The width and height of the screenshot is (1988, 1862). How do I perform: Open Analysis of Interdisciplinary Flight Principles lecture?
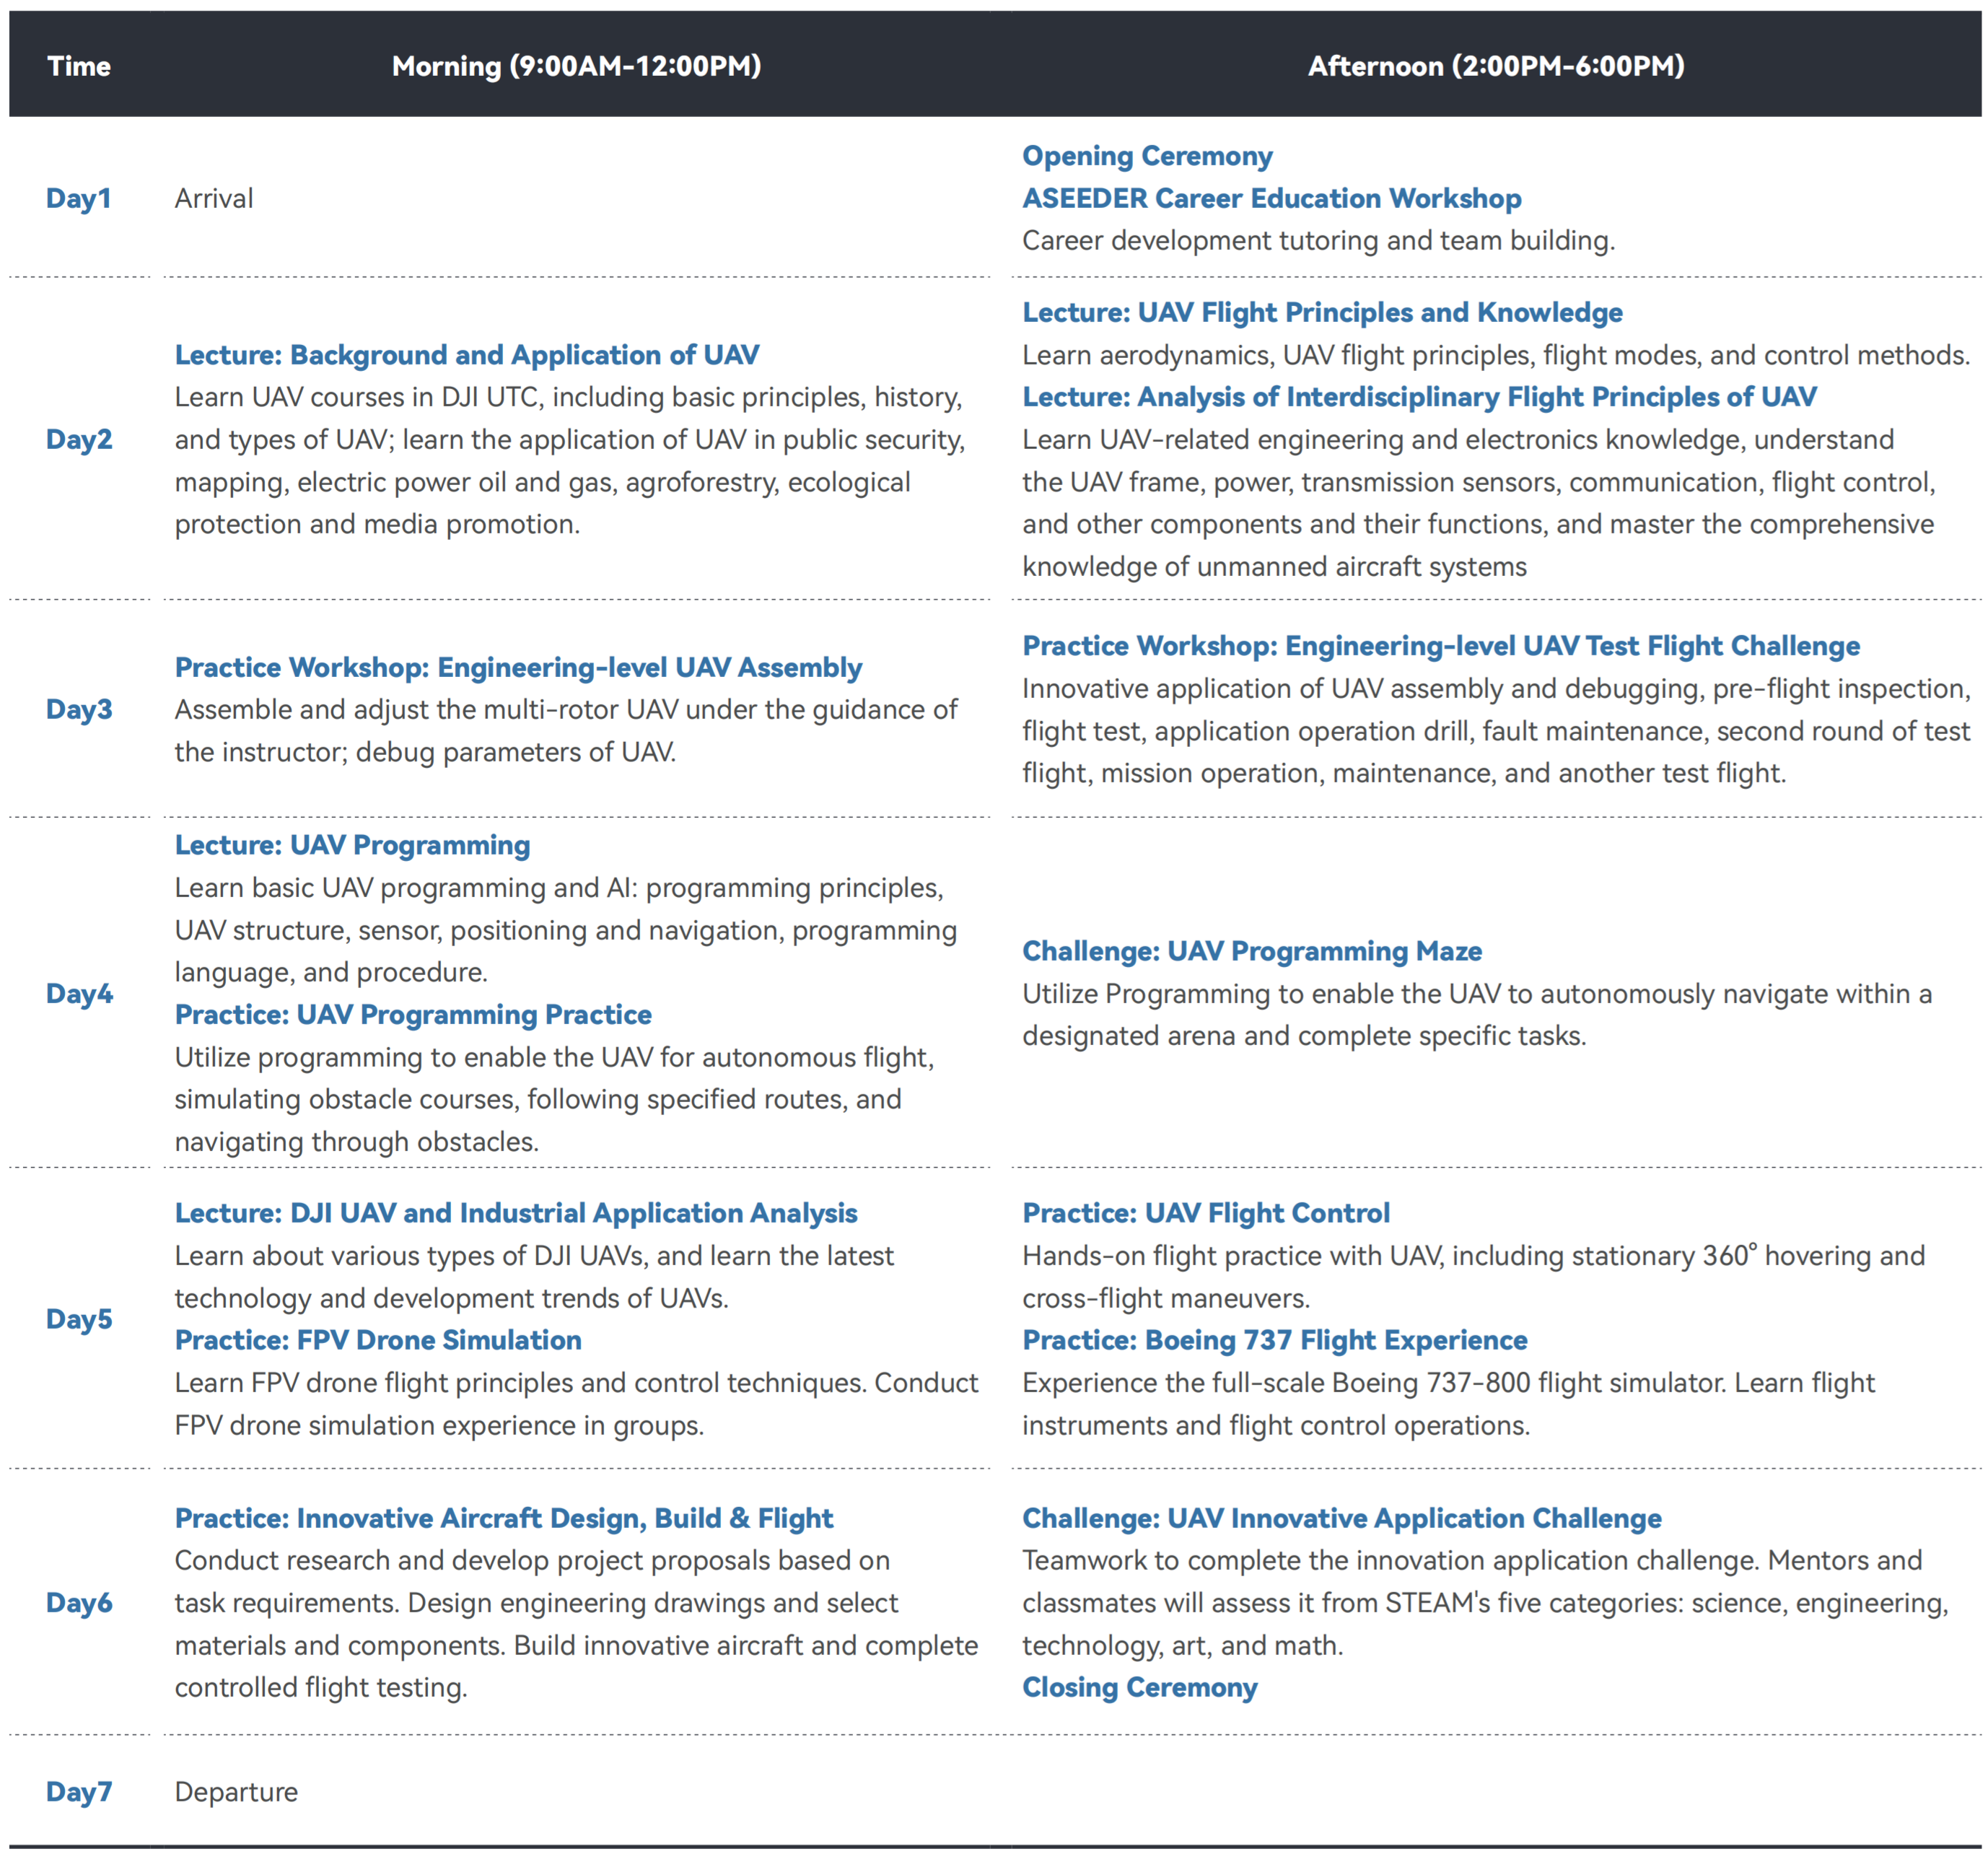point(1418,397)
